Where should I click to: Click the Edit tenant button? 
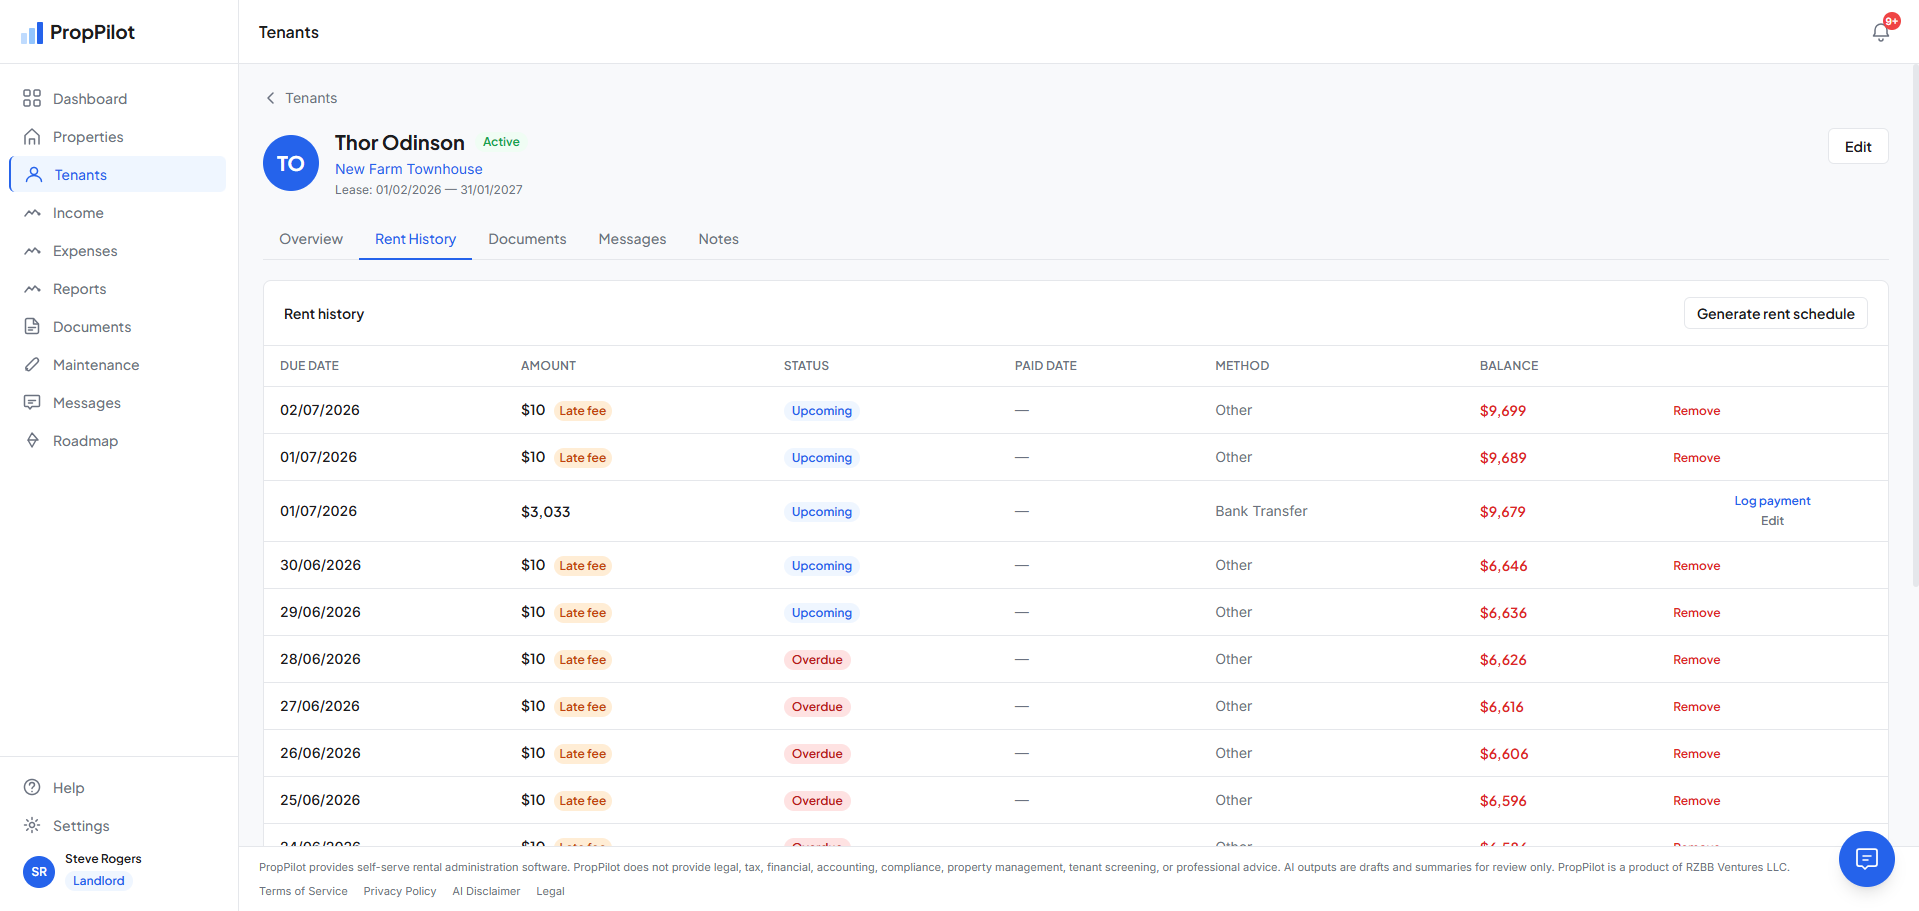pos(1858,146)
